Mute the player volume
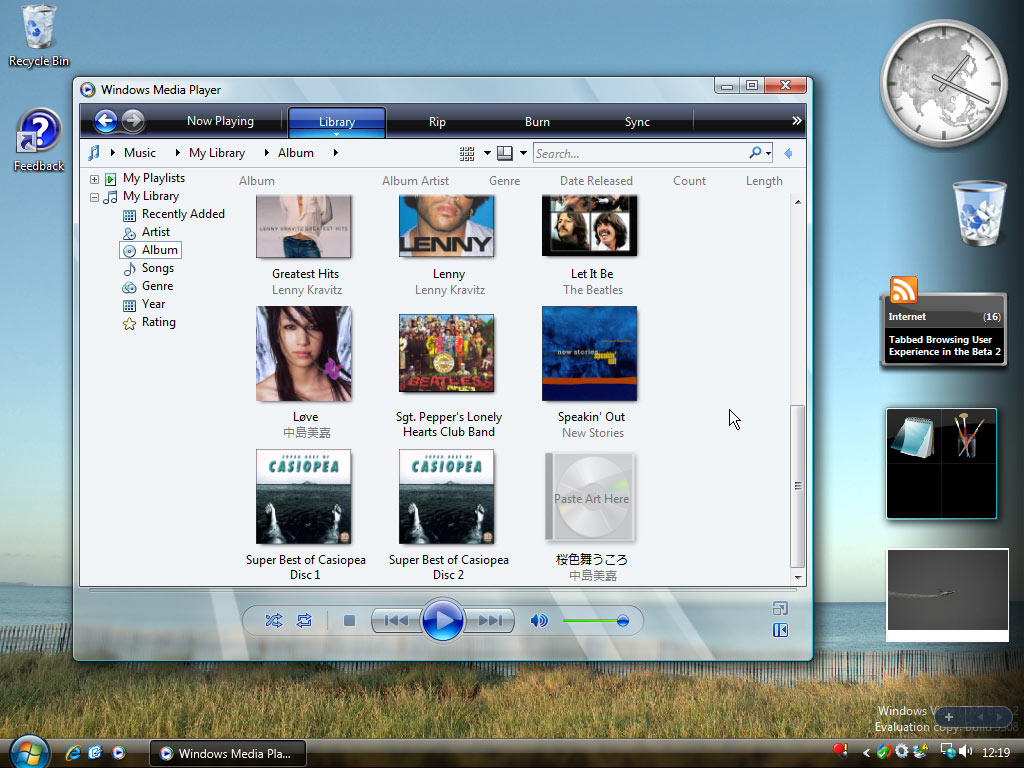The width and height of the screenshot is (1024, 768). point(539,620)
